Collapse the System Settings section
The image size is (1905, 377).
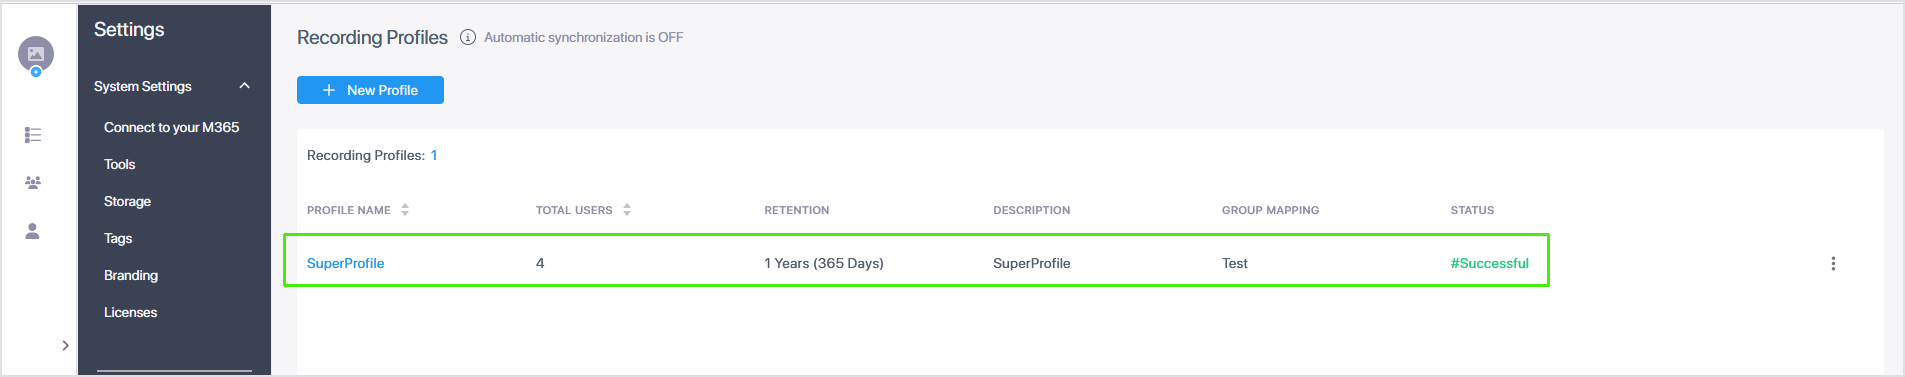click(x=244, y=86)
